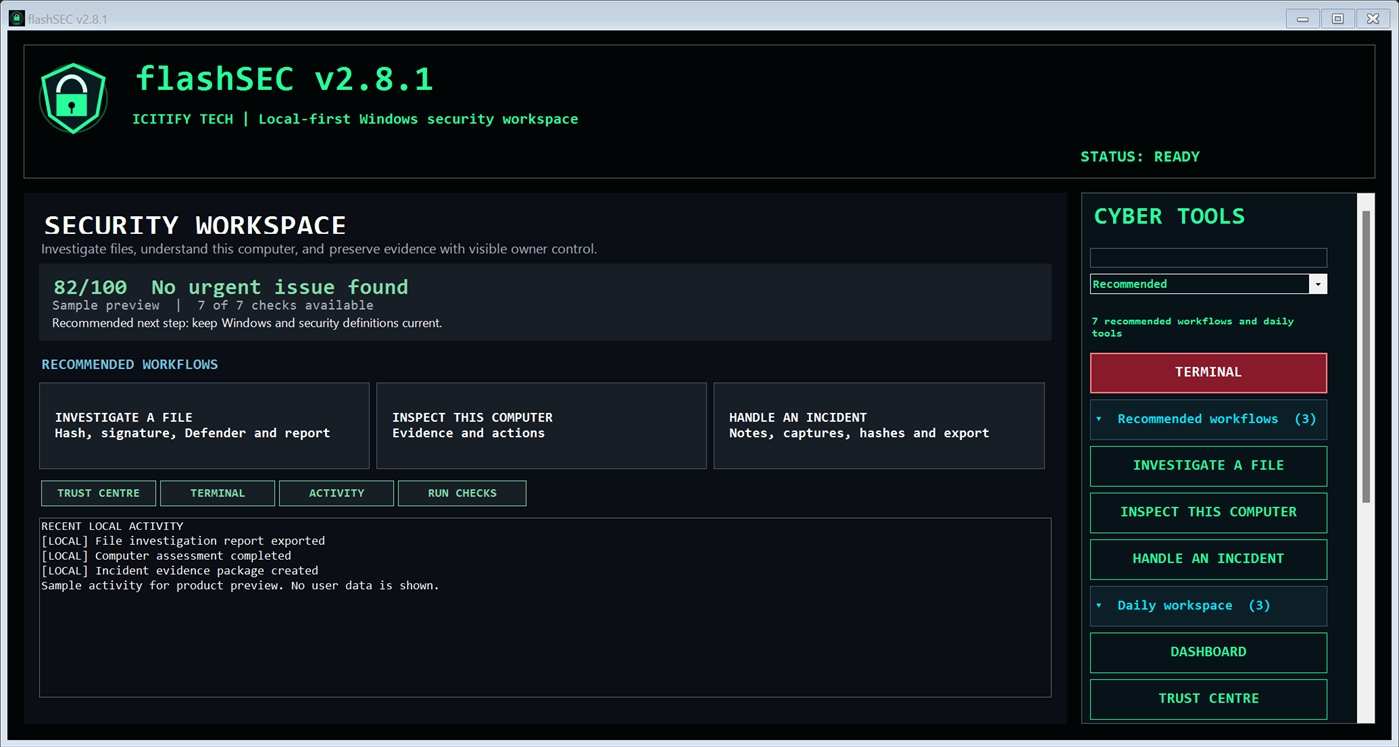1399x747 pixels.
Task: Open the red TERMINAL button in Cyber Tools
Action: coord(1208,372)
